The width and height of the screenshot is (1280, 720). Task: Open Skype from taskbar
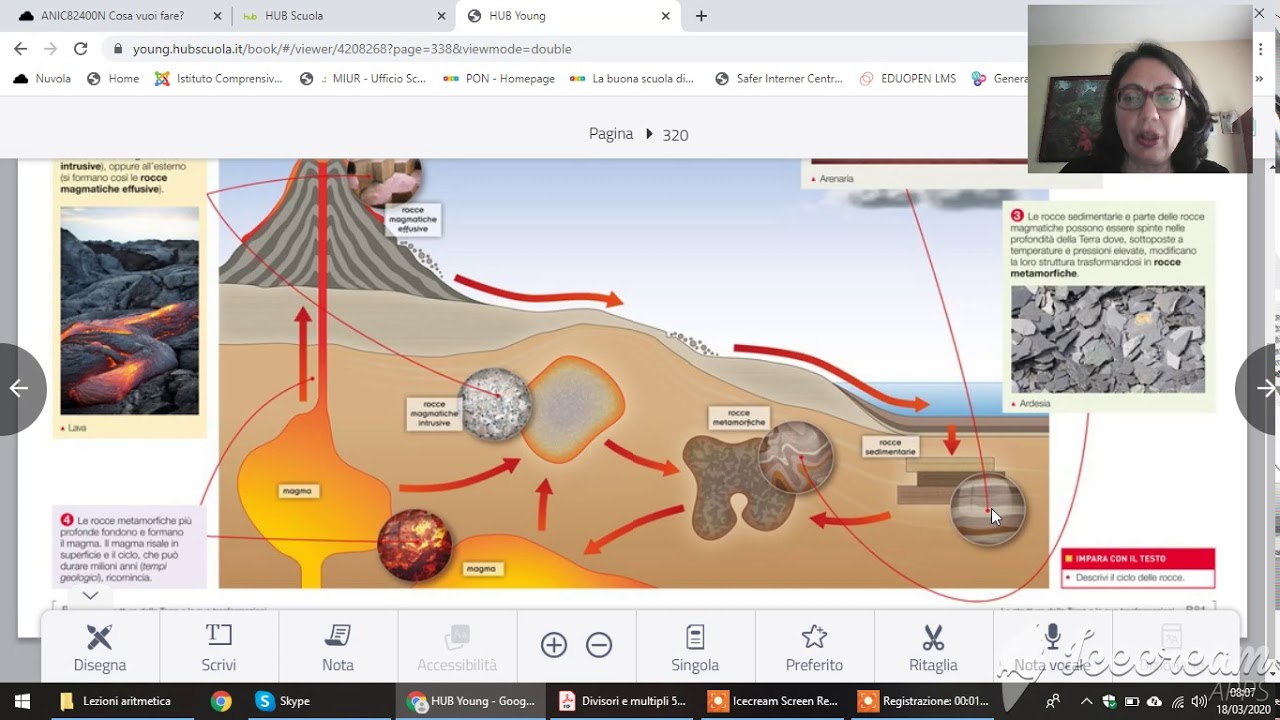click(x=283, y=701)
